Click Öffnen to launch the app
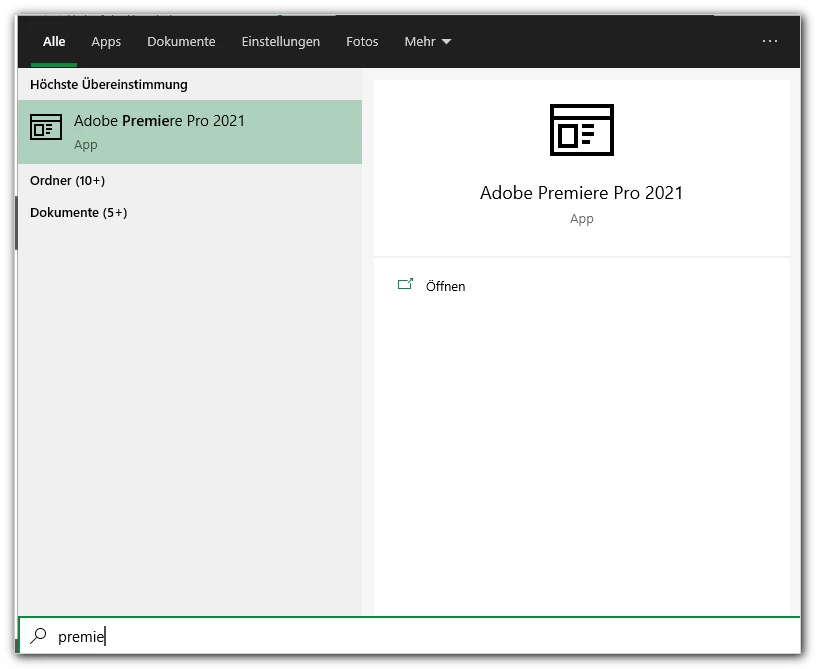Viewport: 816px width, 669px height. coord(445,286)
